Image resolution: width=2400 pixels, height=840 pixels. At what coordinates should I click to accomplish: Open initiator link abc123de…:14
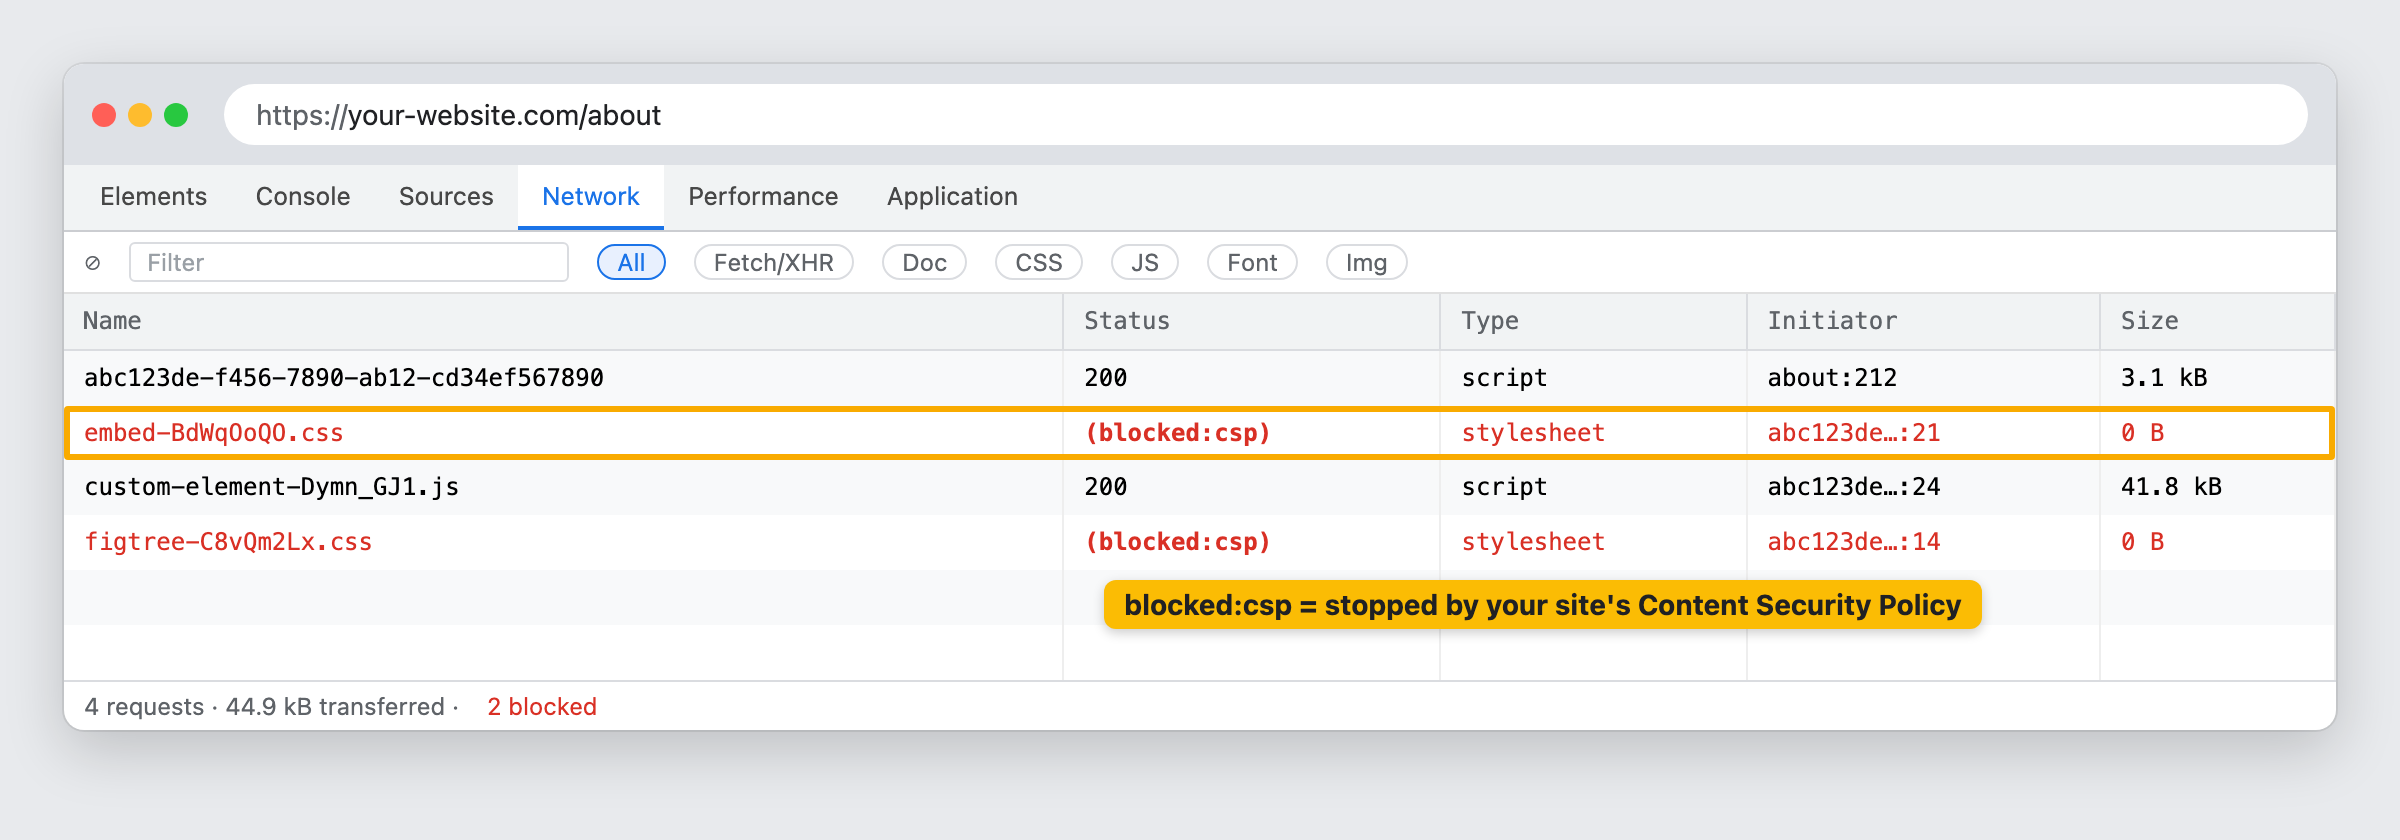pos(1854,542)
